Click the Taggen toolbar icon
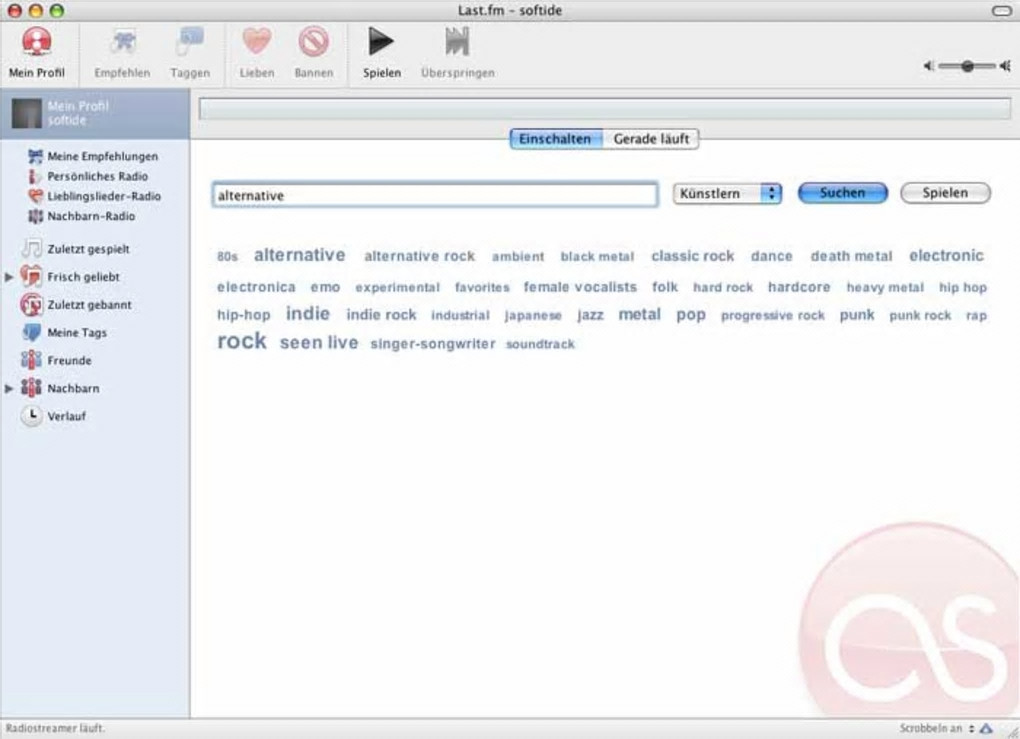The height and width of the screenshot is (739, 1020). coord(190,42)
